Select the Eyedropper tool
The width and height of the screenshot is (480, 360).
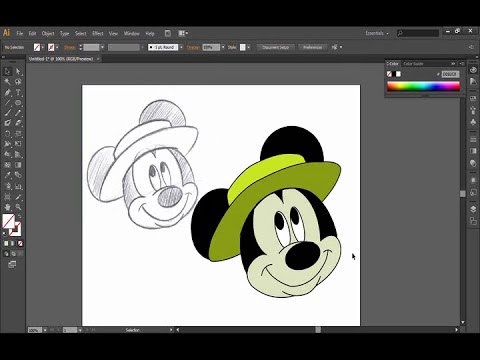tap(8, 175)
